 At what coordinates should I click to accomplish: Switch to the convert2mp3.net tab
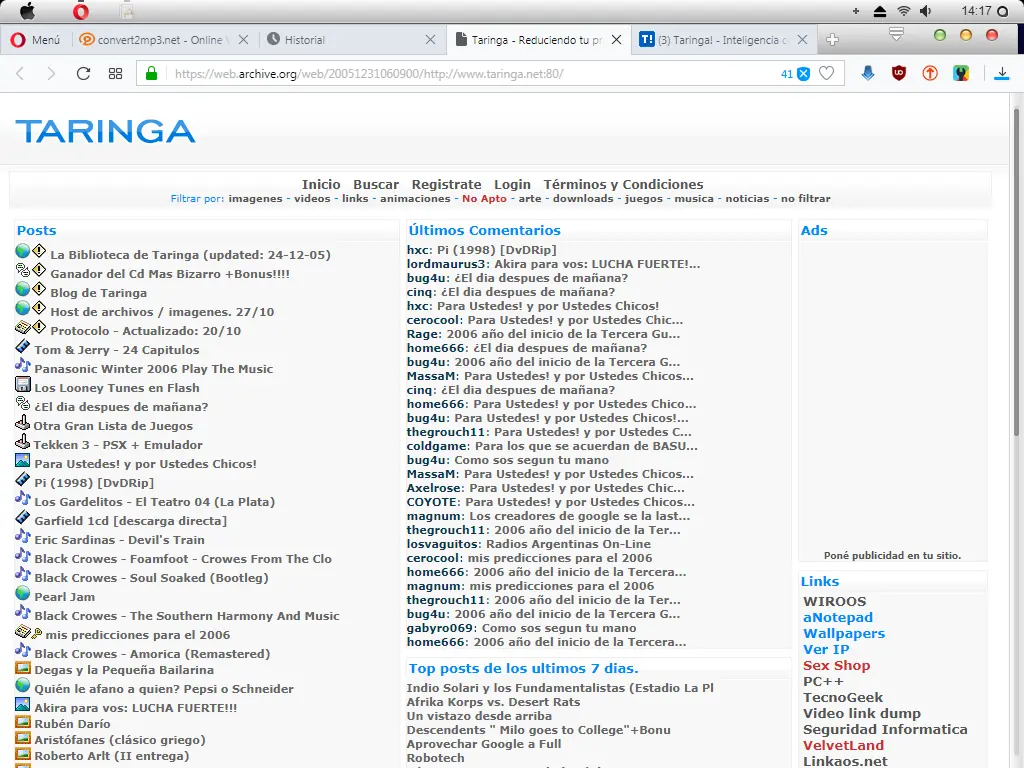tap(150, 40)
